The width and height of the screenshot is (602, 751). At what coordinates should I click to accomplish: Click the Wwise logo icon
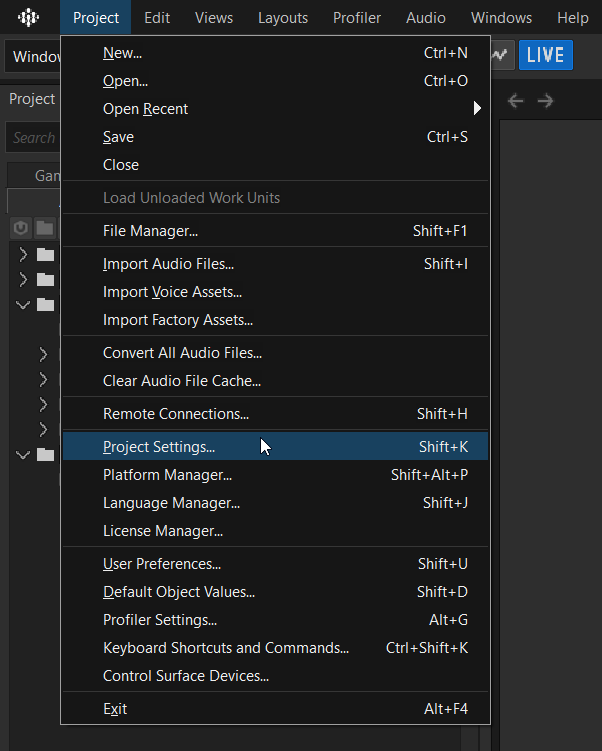30,18
